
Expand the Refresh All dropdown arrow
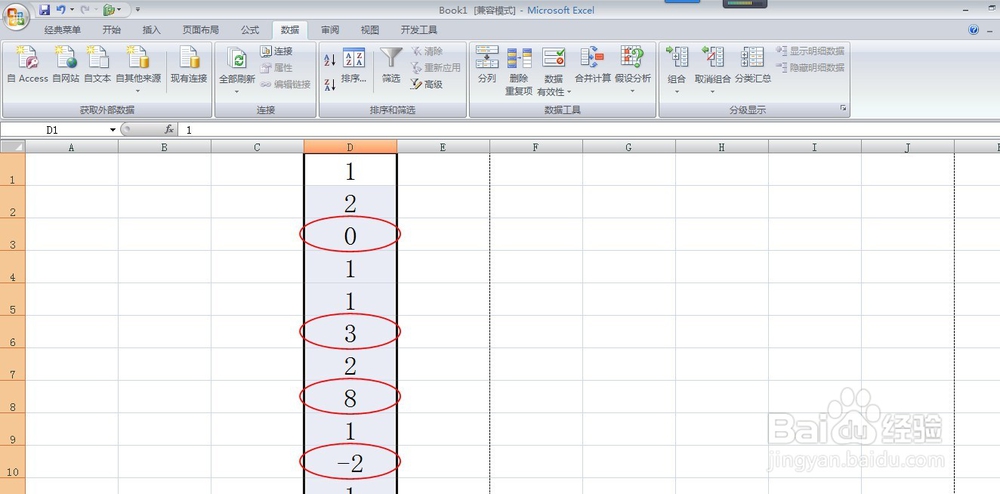[237, 92]
